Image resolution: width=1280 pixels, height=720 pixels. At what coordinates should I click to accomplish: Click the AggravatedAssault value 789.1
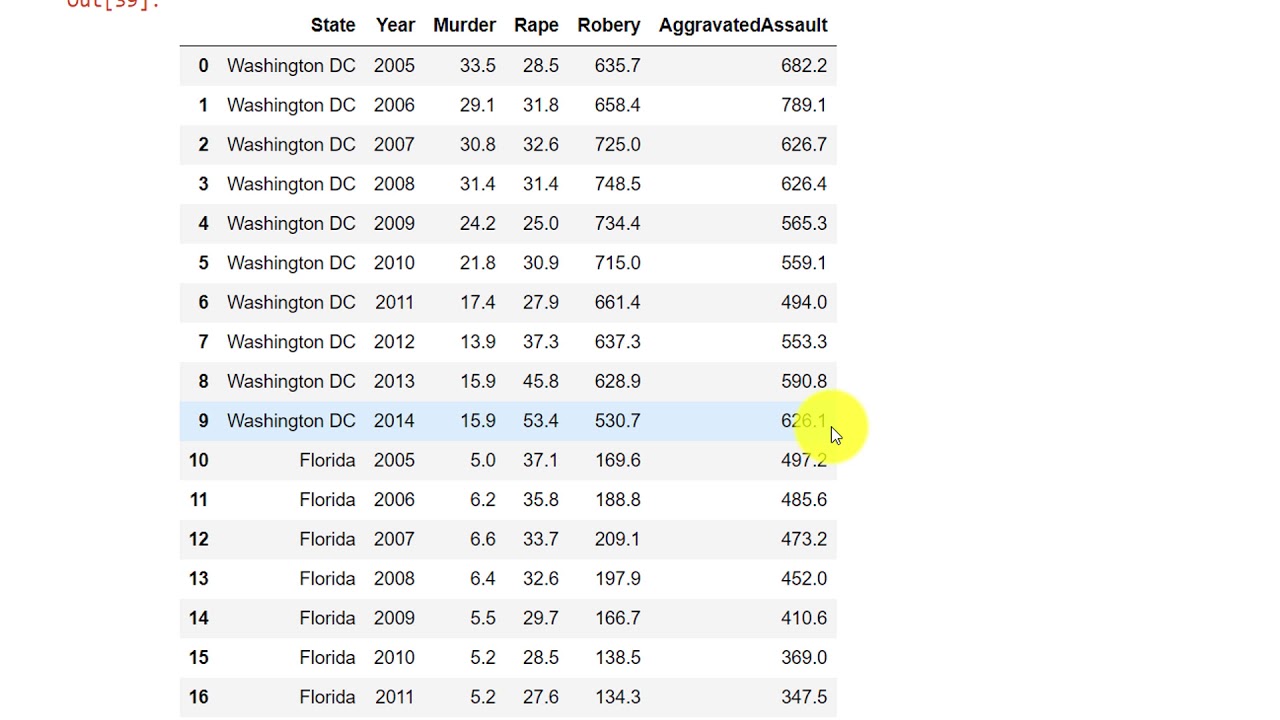803,105
